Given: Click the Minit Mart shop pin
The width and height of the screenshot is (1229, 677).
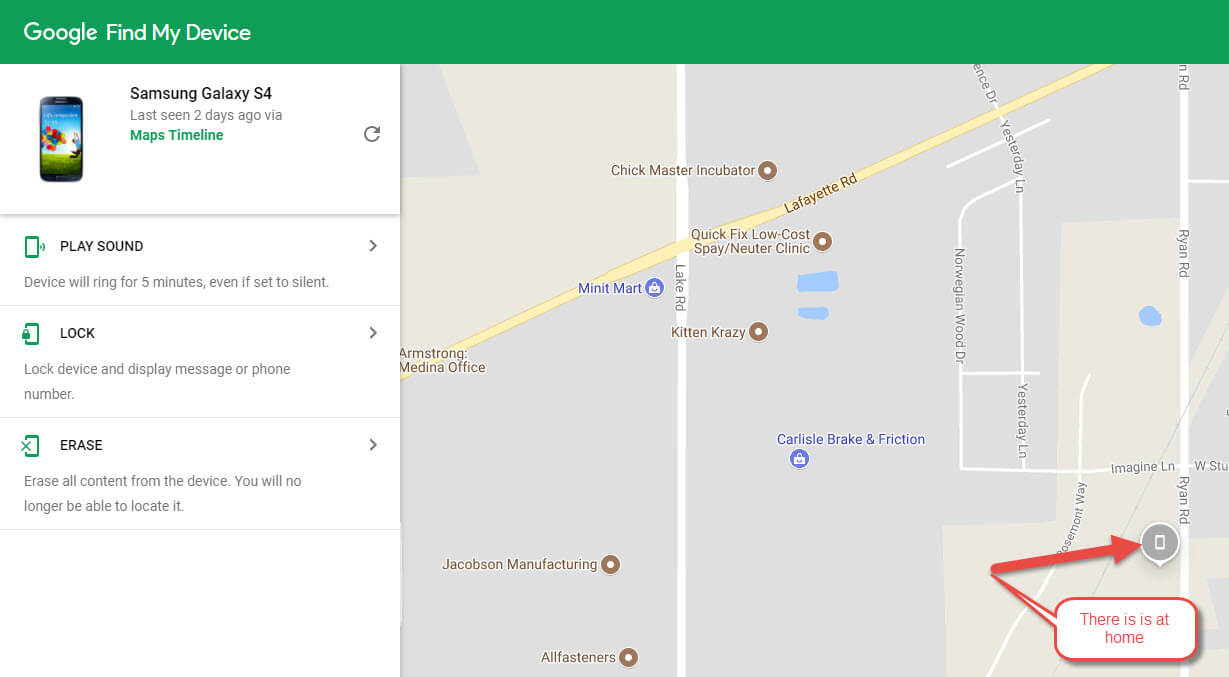Looking at the screenshot, I should pos(654,288).
